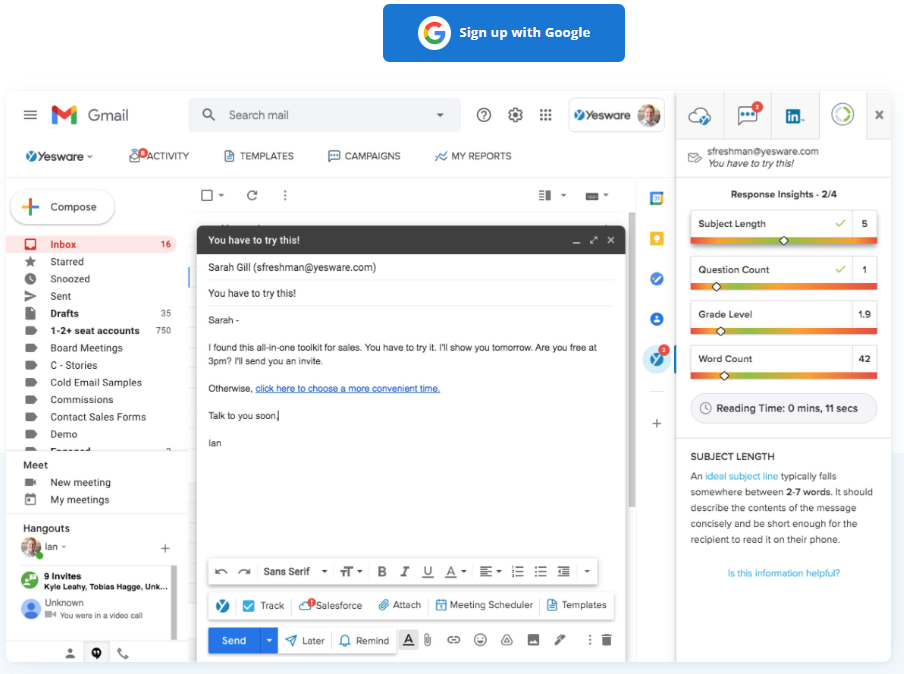Screen dimensions: 904x674
Task: Open LinkedIn tab in Yesware sidebar
Action: 794,115
